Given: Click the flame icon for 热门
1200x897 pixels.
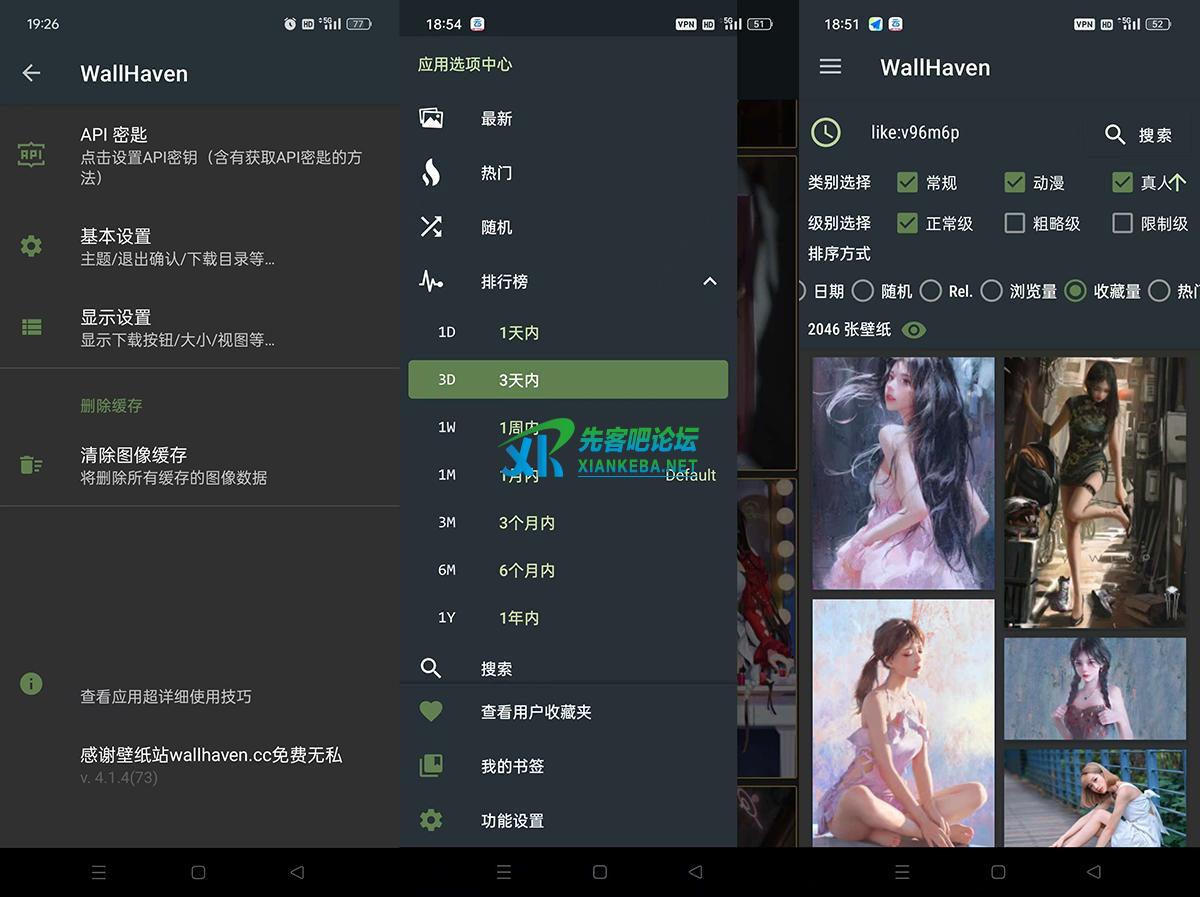Looking at the screenshot, I should (431, 173).
